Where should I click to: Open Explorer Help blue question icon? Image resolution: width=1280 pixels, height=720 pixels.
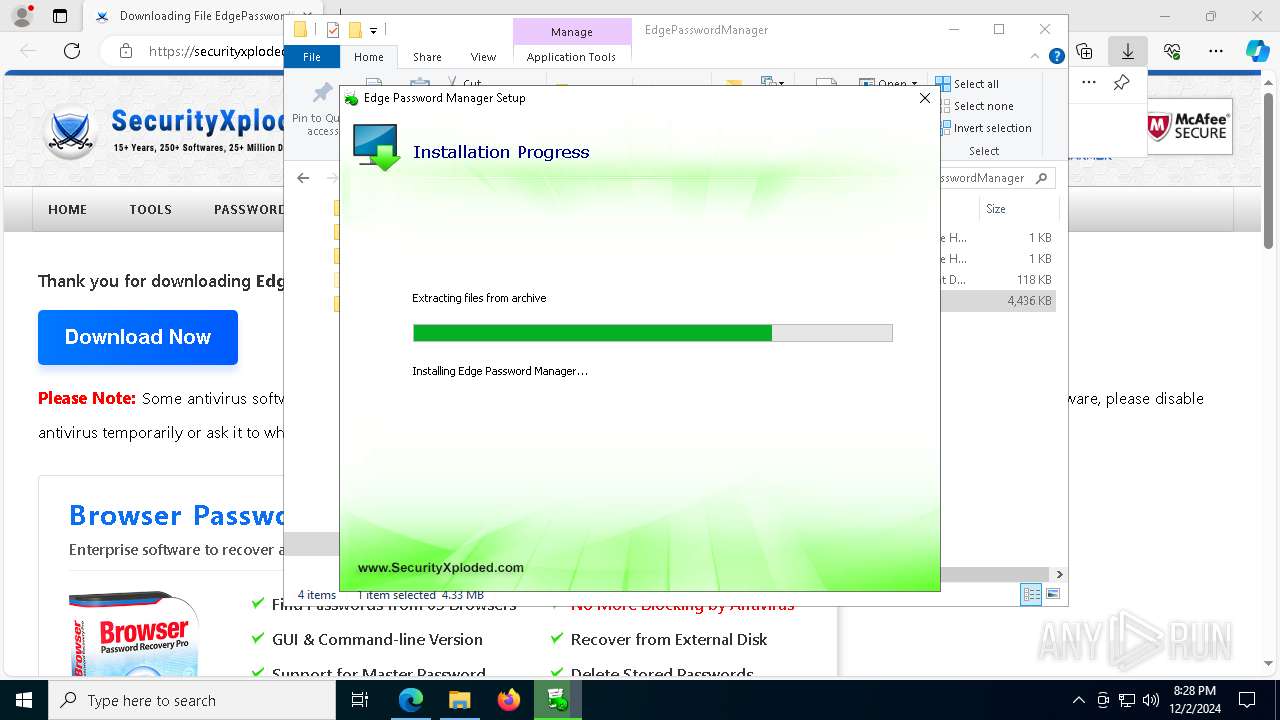point(1056,57)
